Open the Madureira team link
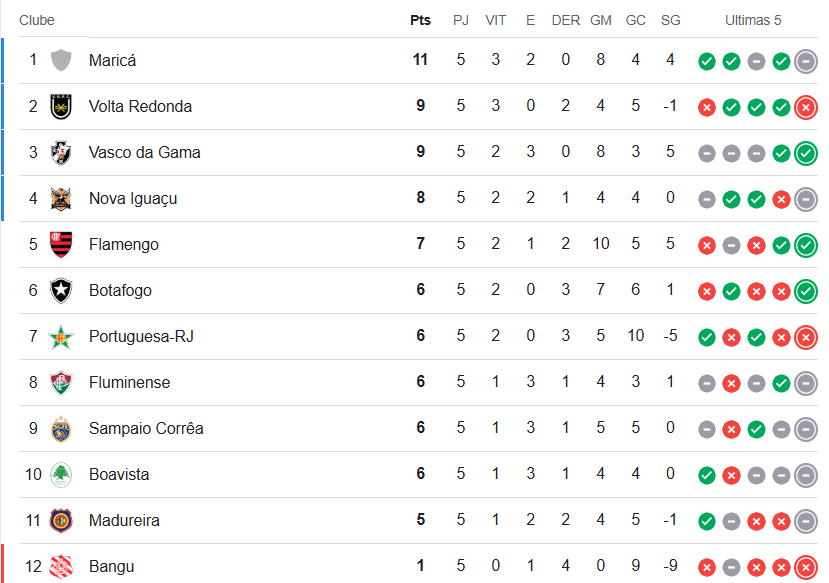The height and width of the screenshot is (583, 829). [124, 520]
